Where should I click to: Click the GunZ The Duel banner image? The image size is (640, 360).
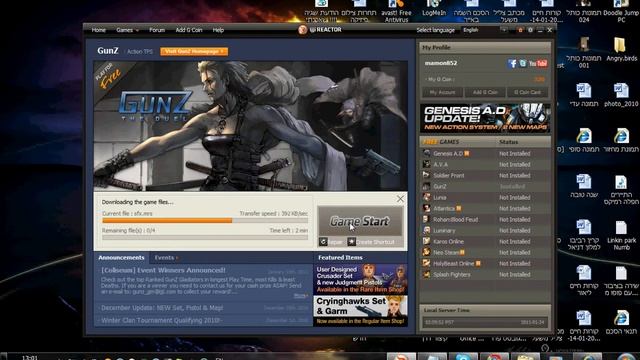click(250, 126)
